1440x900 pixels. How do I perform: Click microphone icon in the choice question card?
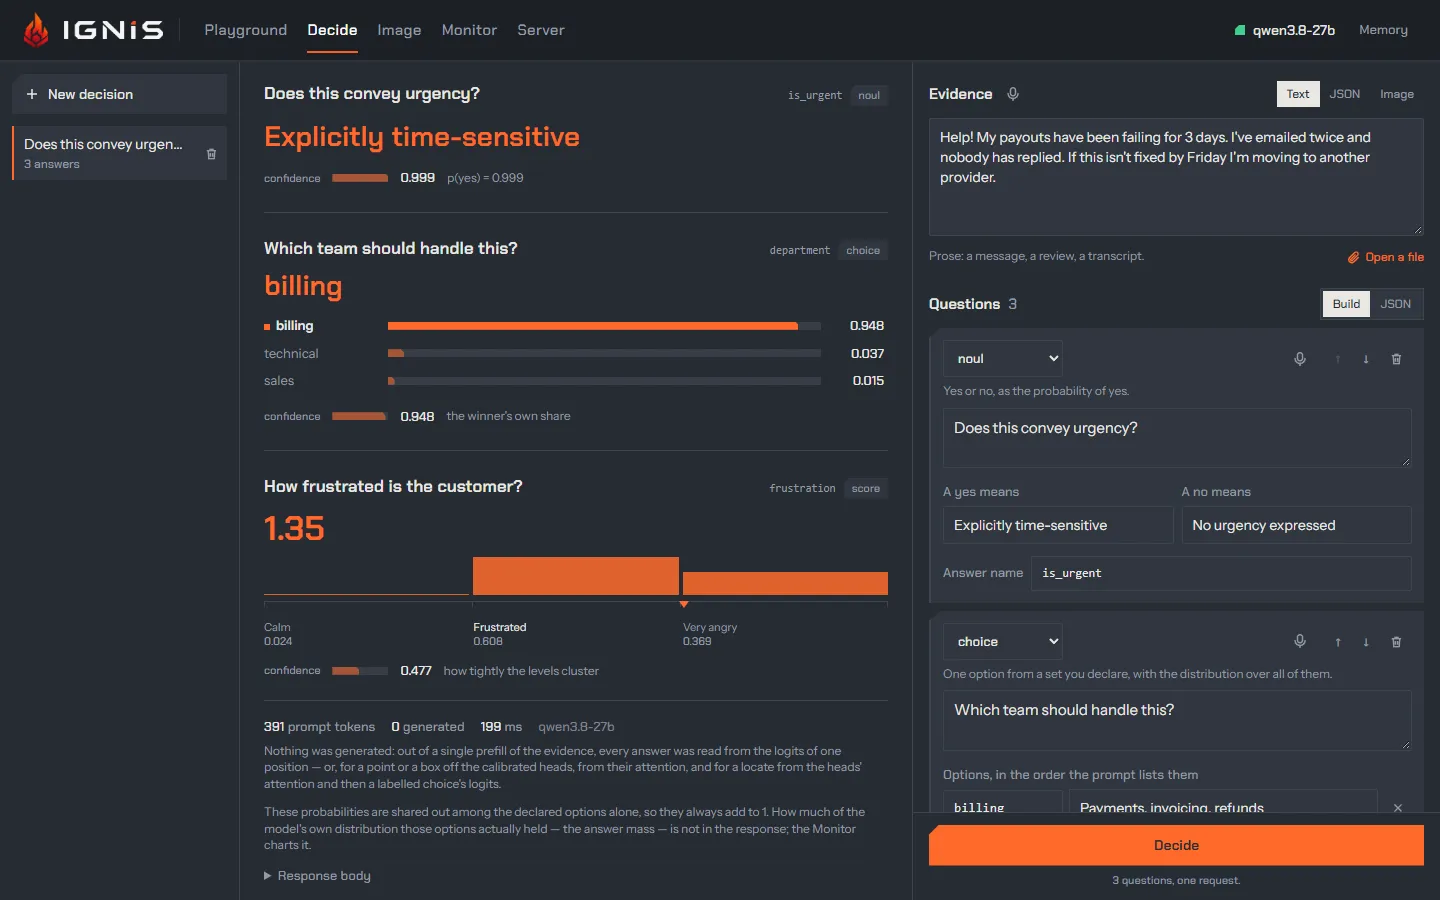tap(1300, 642)
